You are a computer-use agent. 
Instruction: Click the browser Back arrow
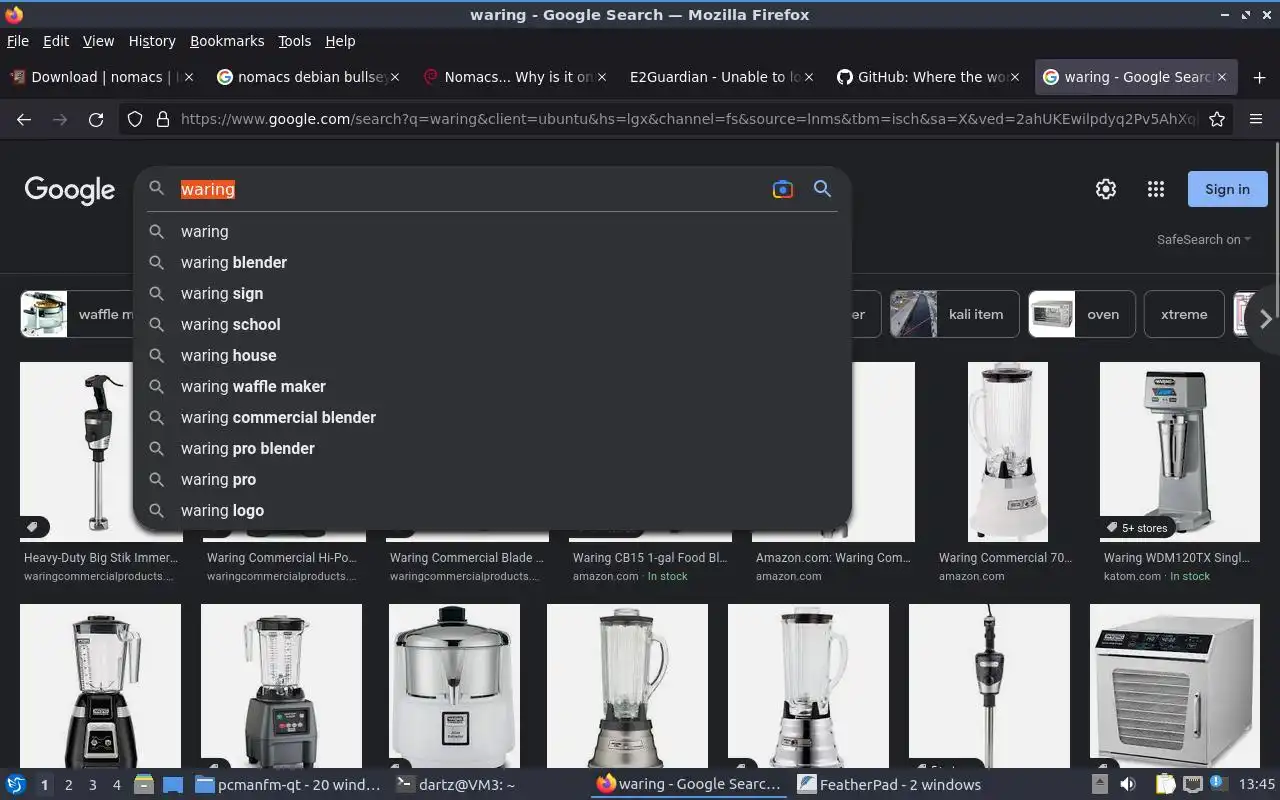pos(24,119)
